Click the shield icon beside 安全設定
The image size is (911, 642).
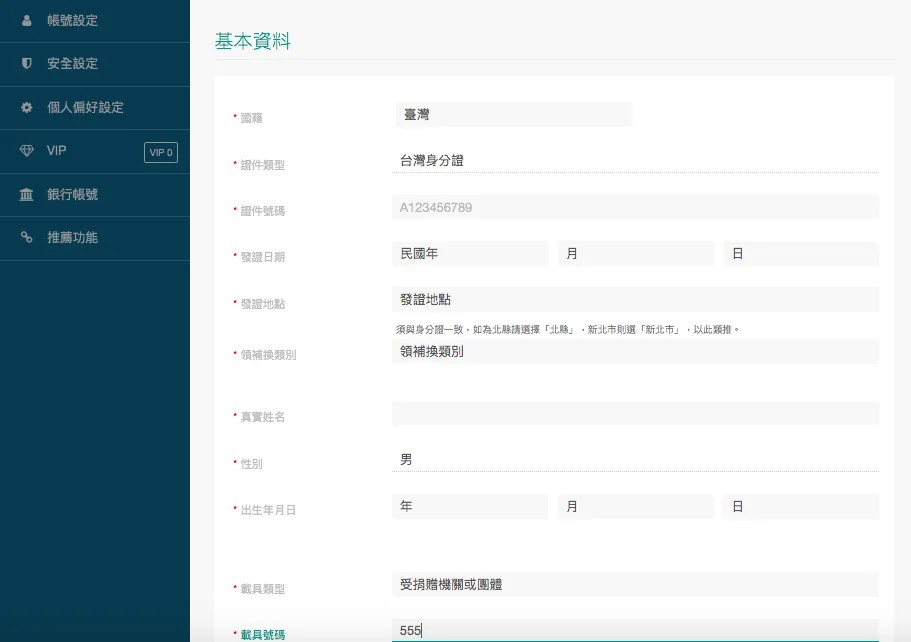(x=26, y=63)
